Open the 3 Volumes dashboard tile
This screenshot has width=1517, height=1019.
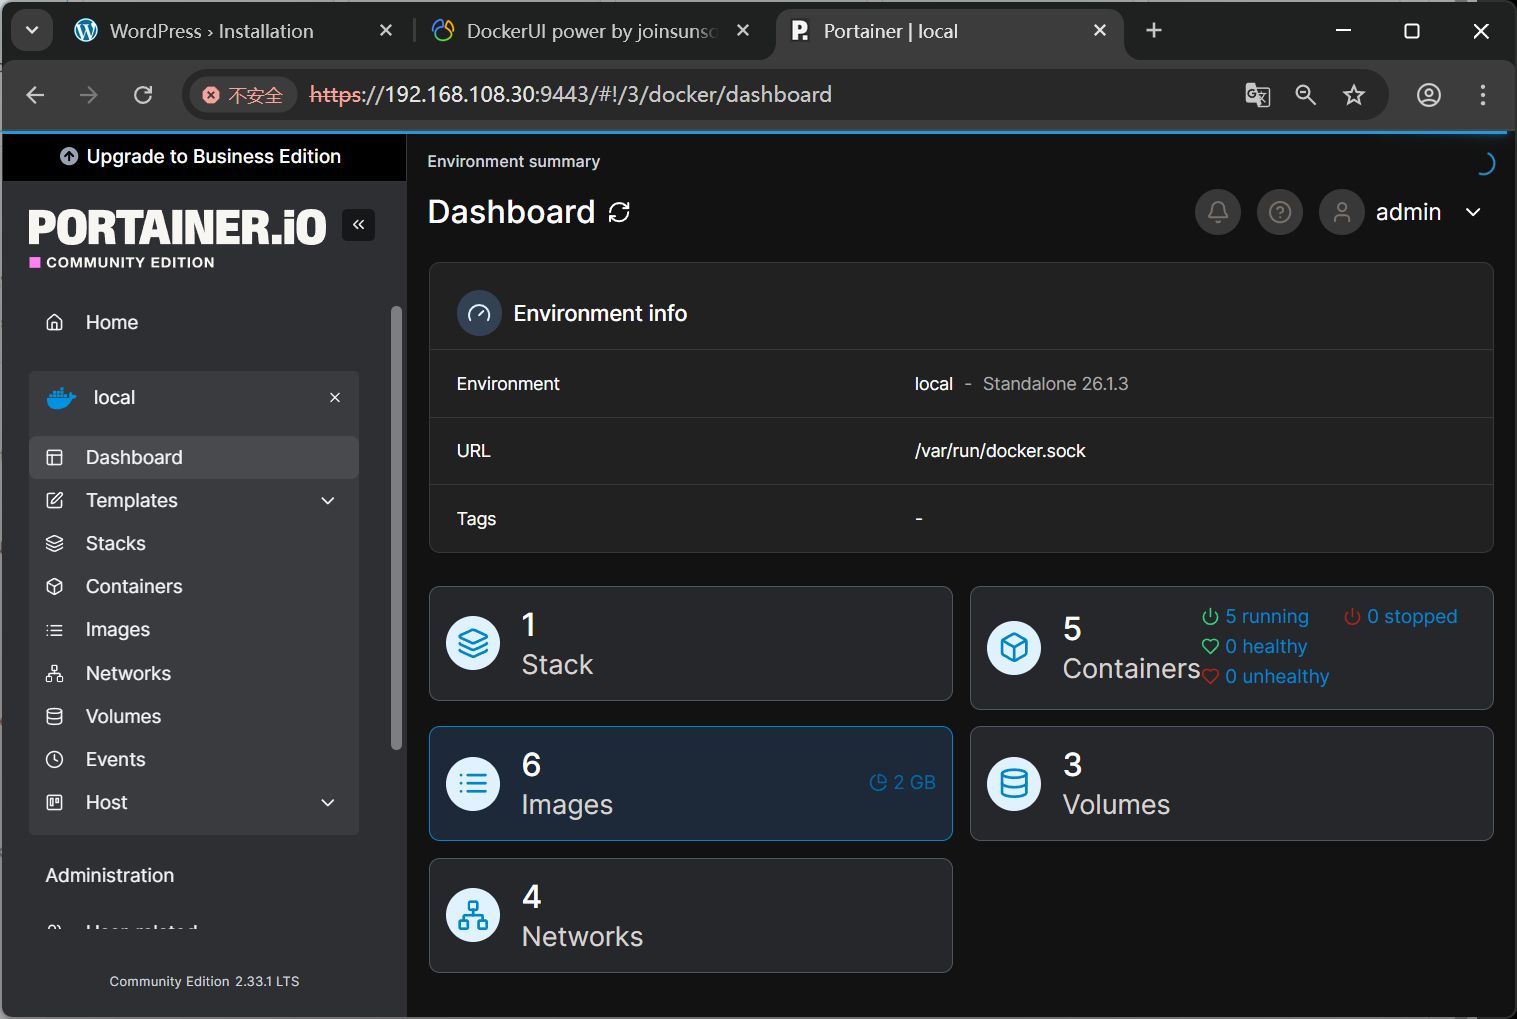pos(1232,783)
